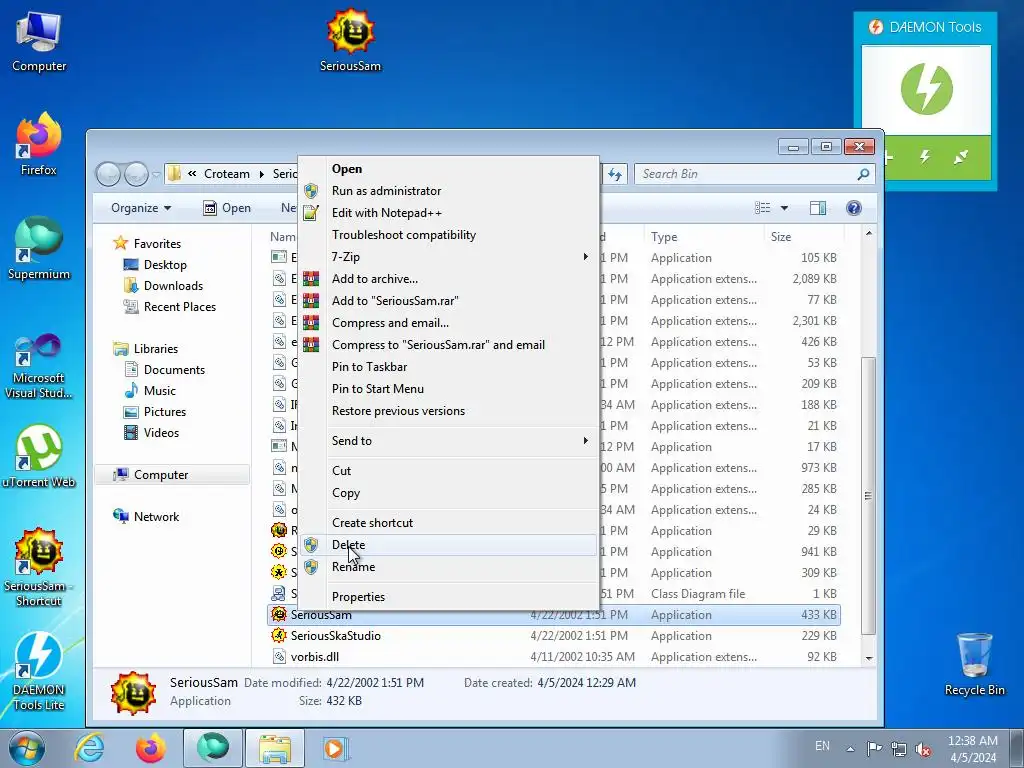Choose Rename in the context menu
Viewport: 1024px width, 768px height.
[451, 567]
